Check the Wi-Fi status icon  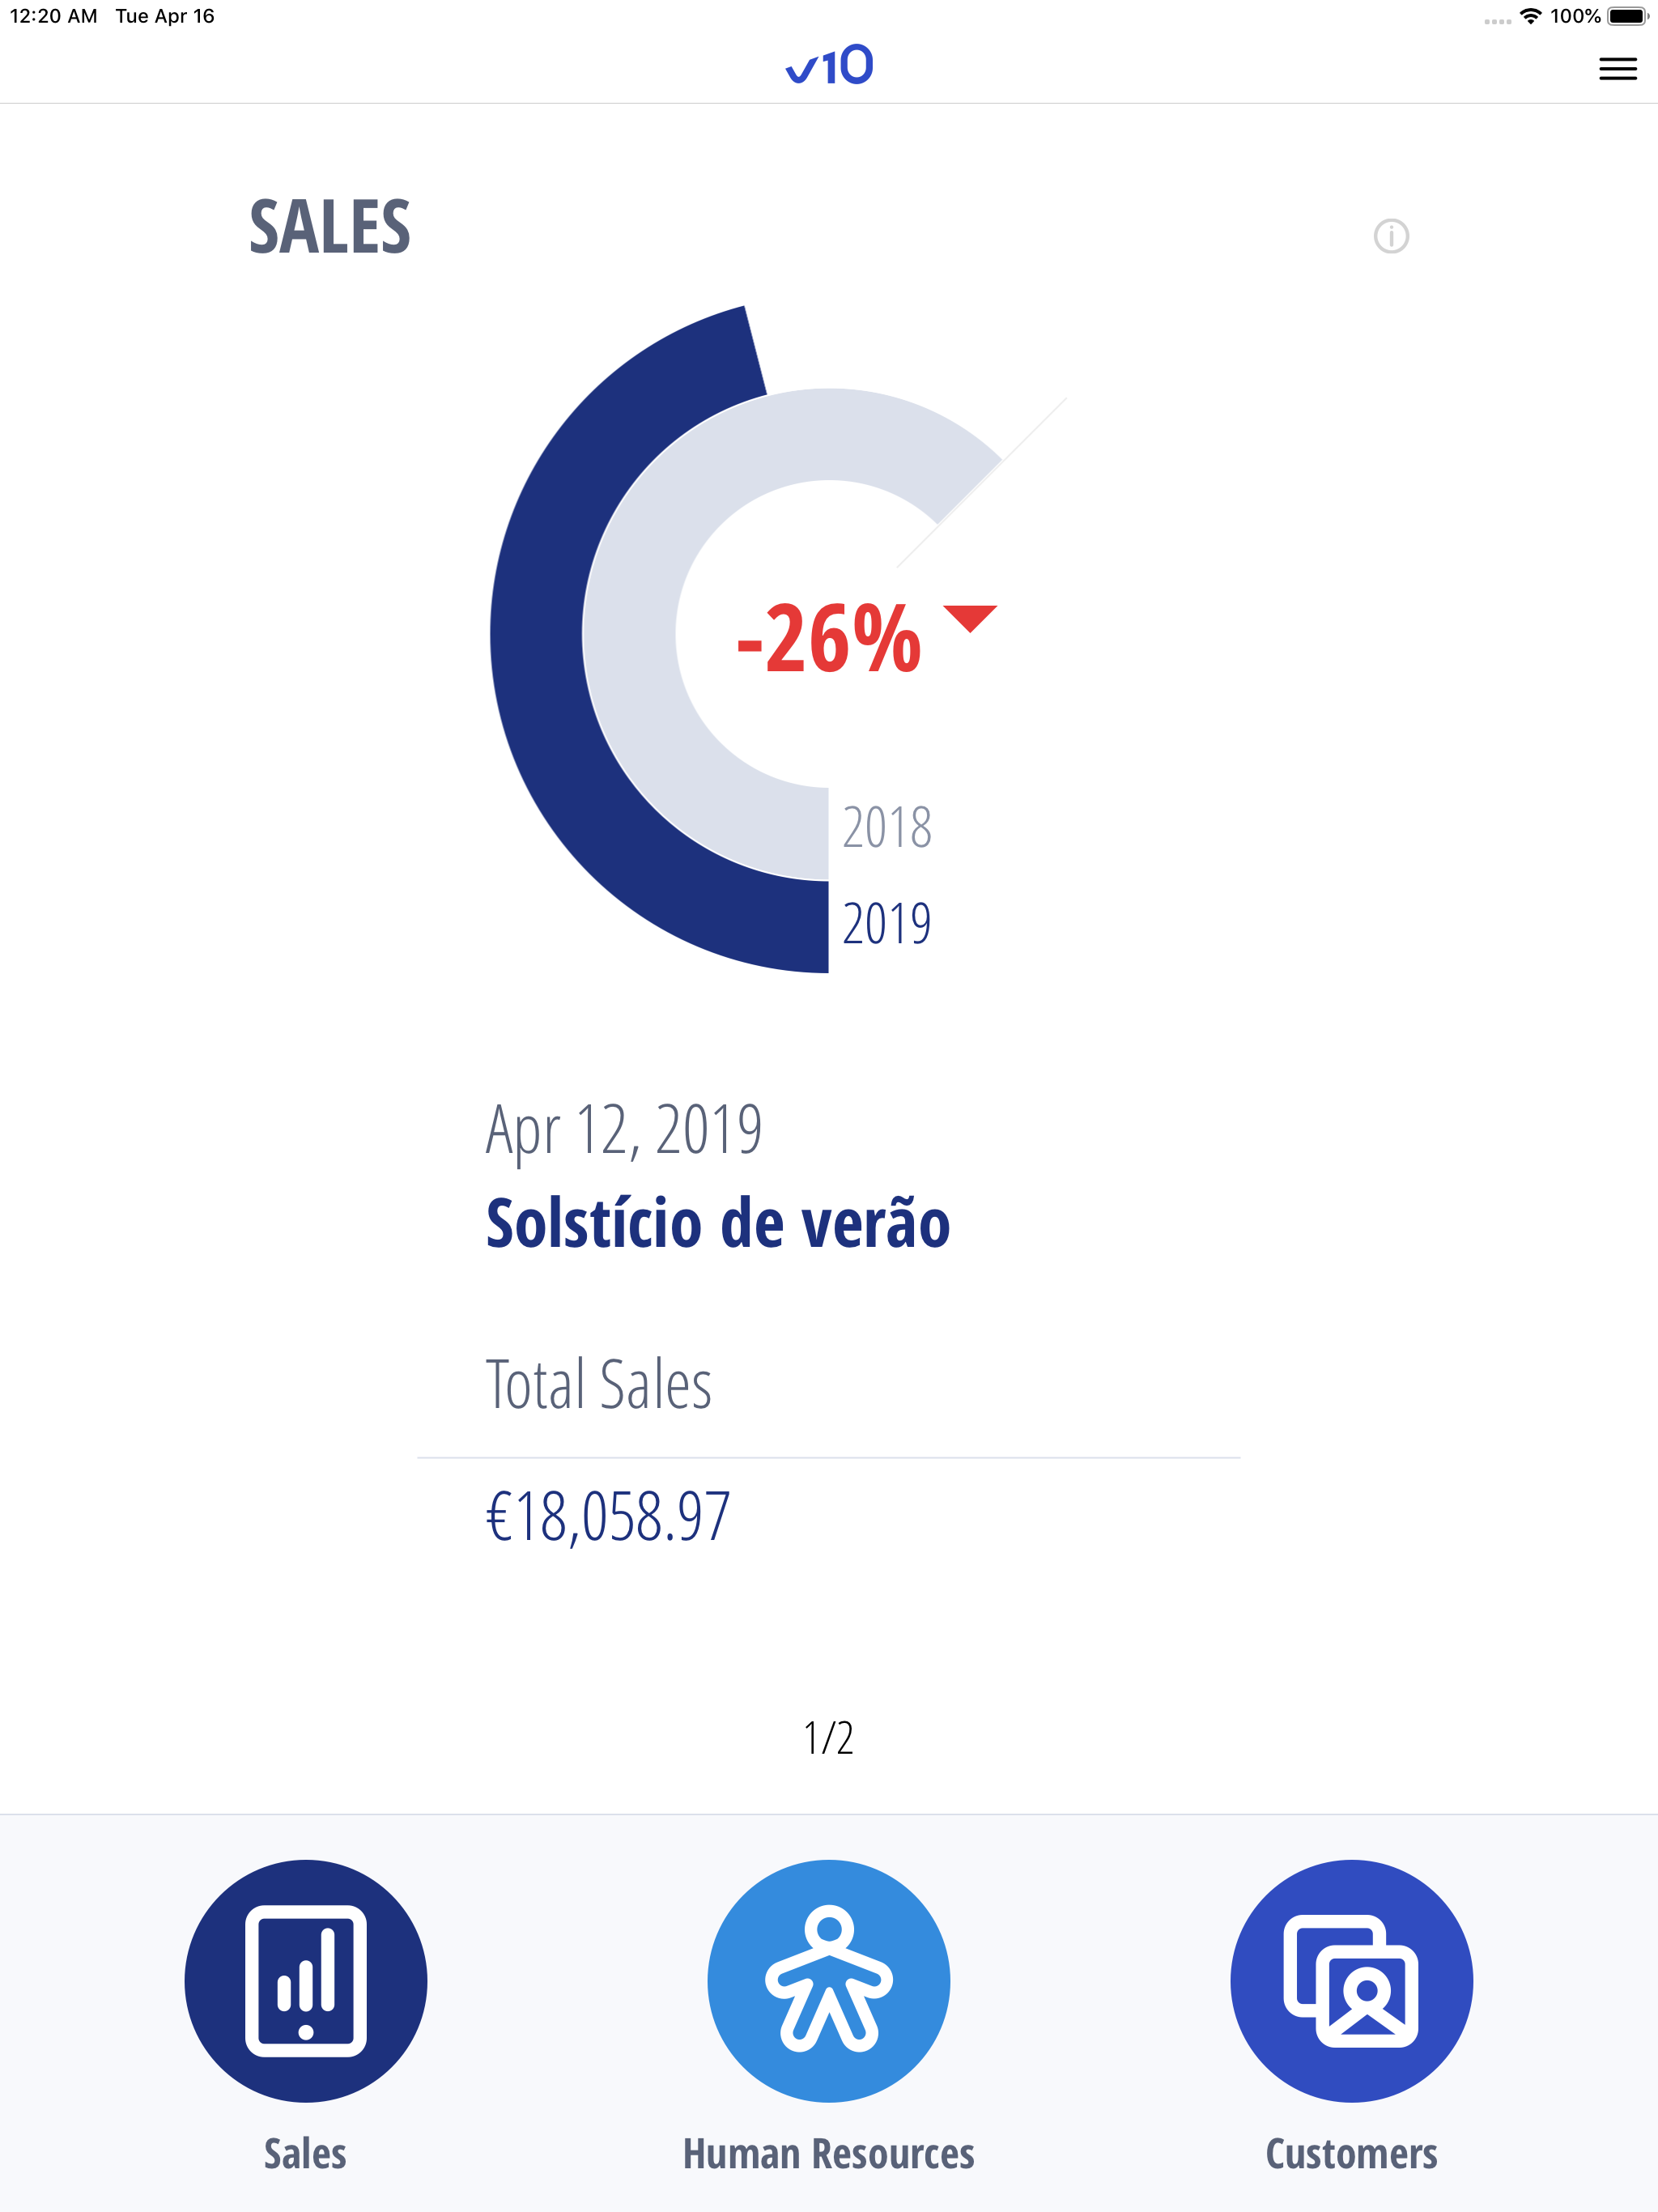pyautogui.click(x=1530, y=16)
